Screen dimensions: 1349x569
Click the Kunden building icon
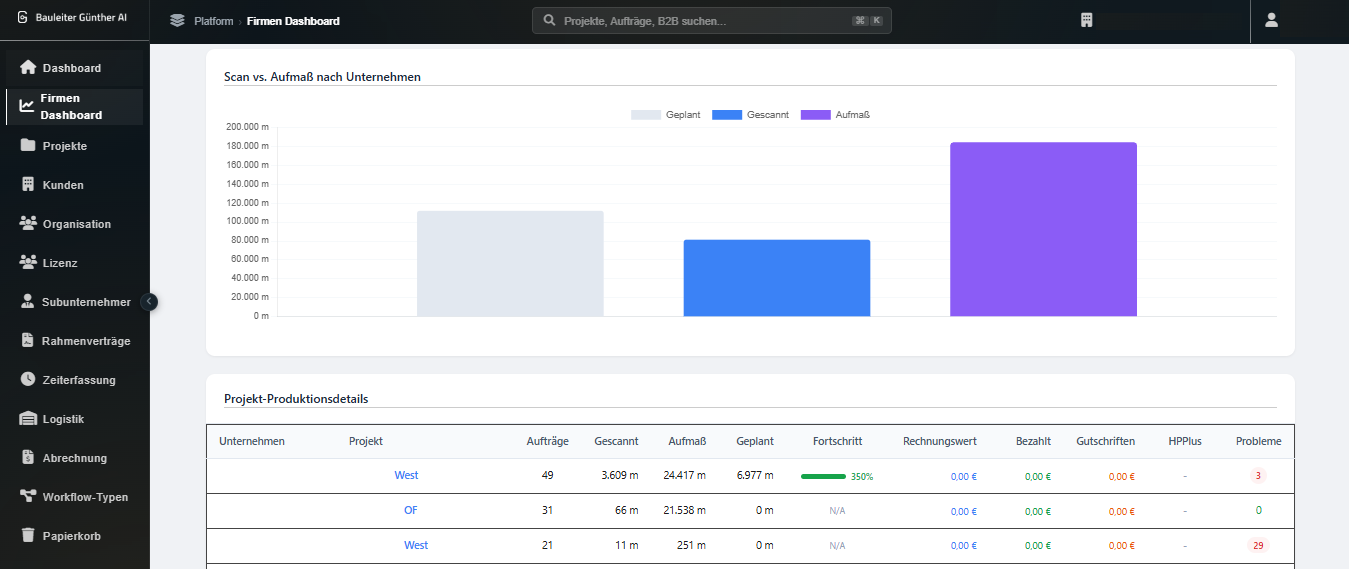pyautogui.click(x=28, y=185)
